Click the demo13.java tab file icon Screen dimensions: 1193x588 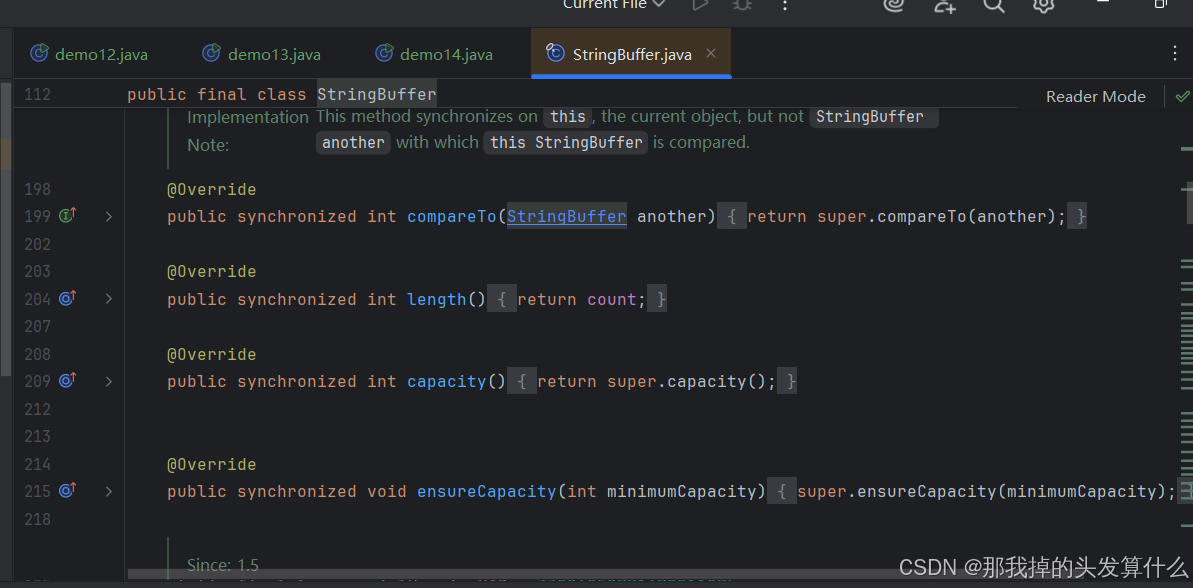(212, 53)
